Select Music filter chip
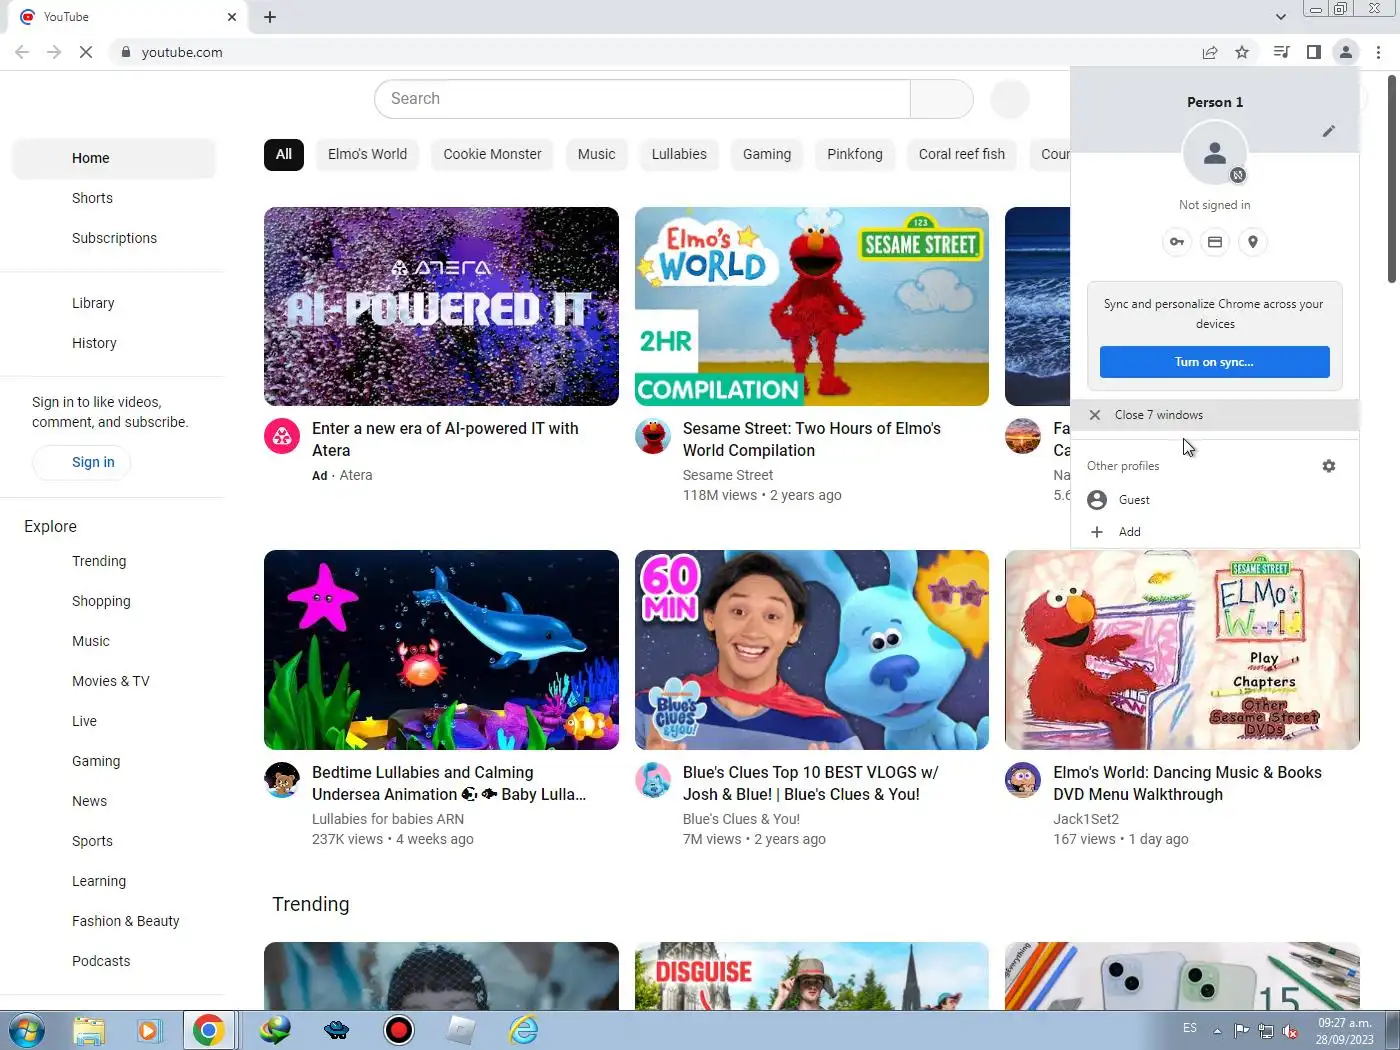This screenshot has width=1400, height=1050. (x=597, y=154)
